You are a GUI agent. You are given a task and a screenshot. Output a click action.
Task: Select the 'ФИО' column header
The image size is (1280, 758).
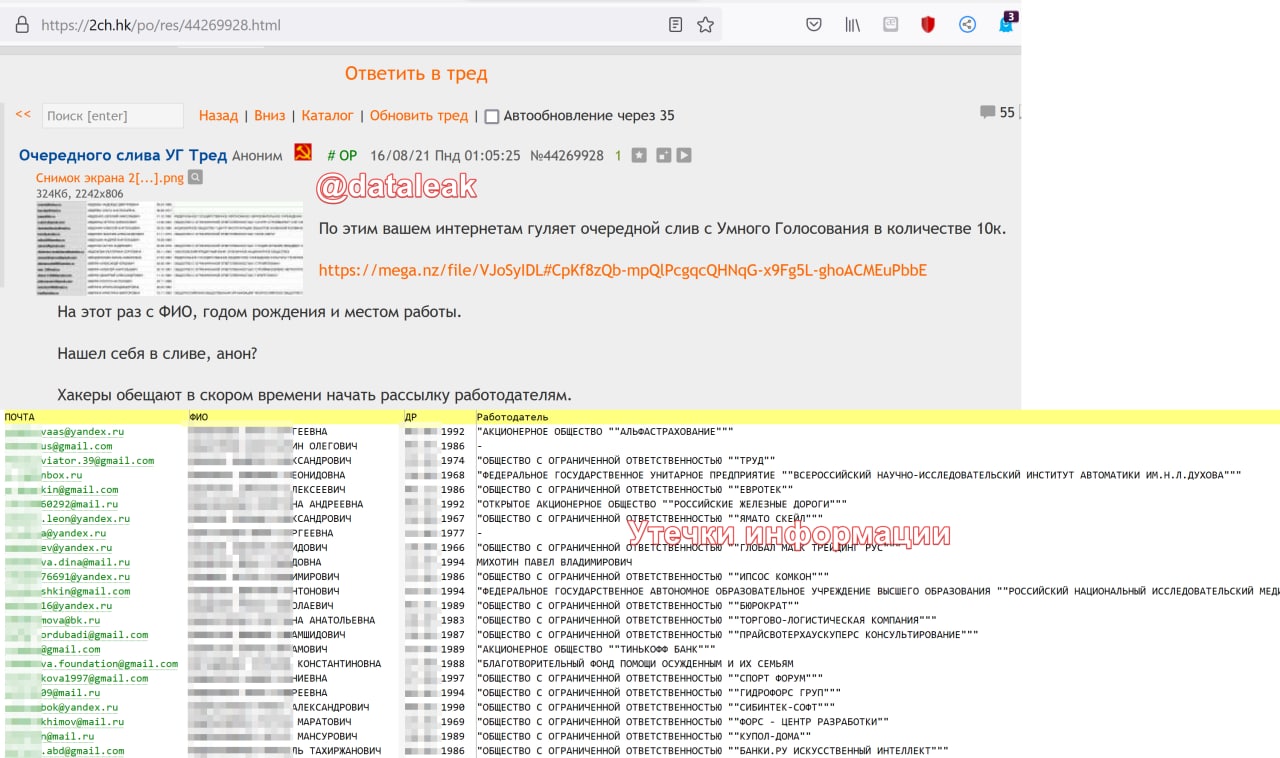tap(198, 416)
